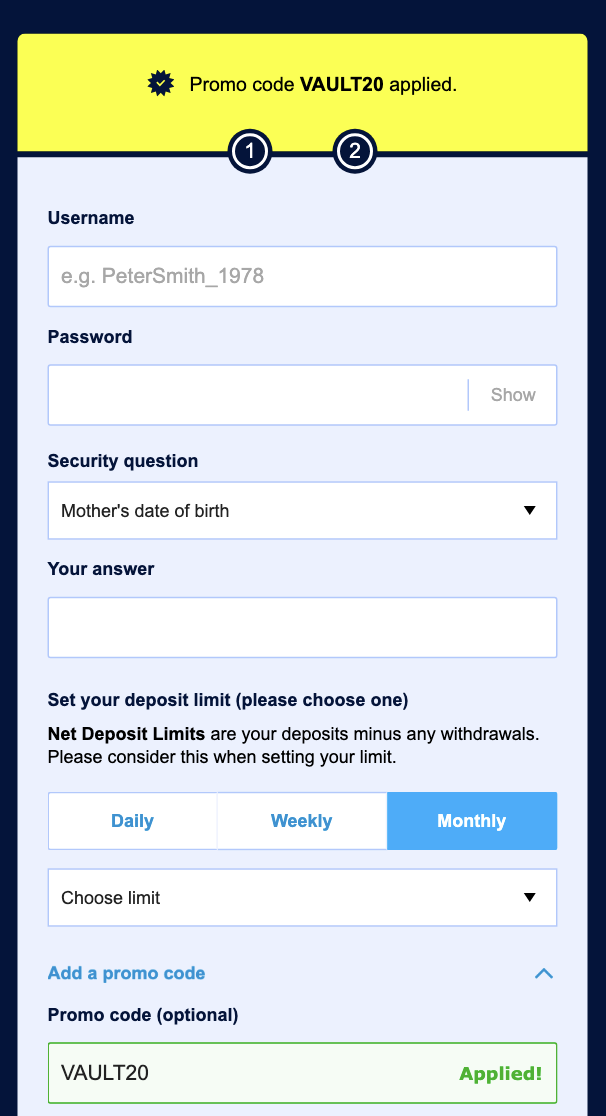The width and height of the screenshot is (606, 1116).
Task: Select step 1 indicator circle
Action: [250, 151]
